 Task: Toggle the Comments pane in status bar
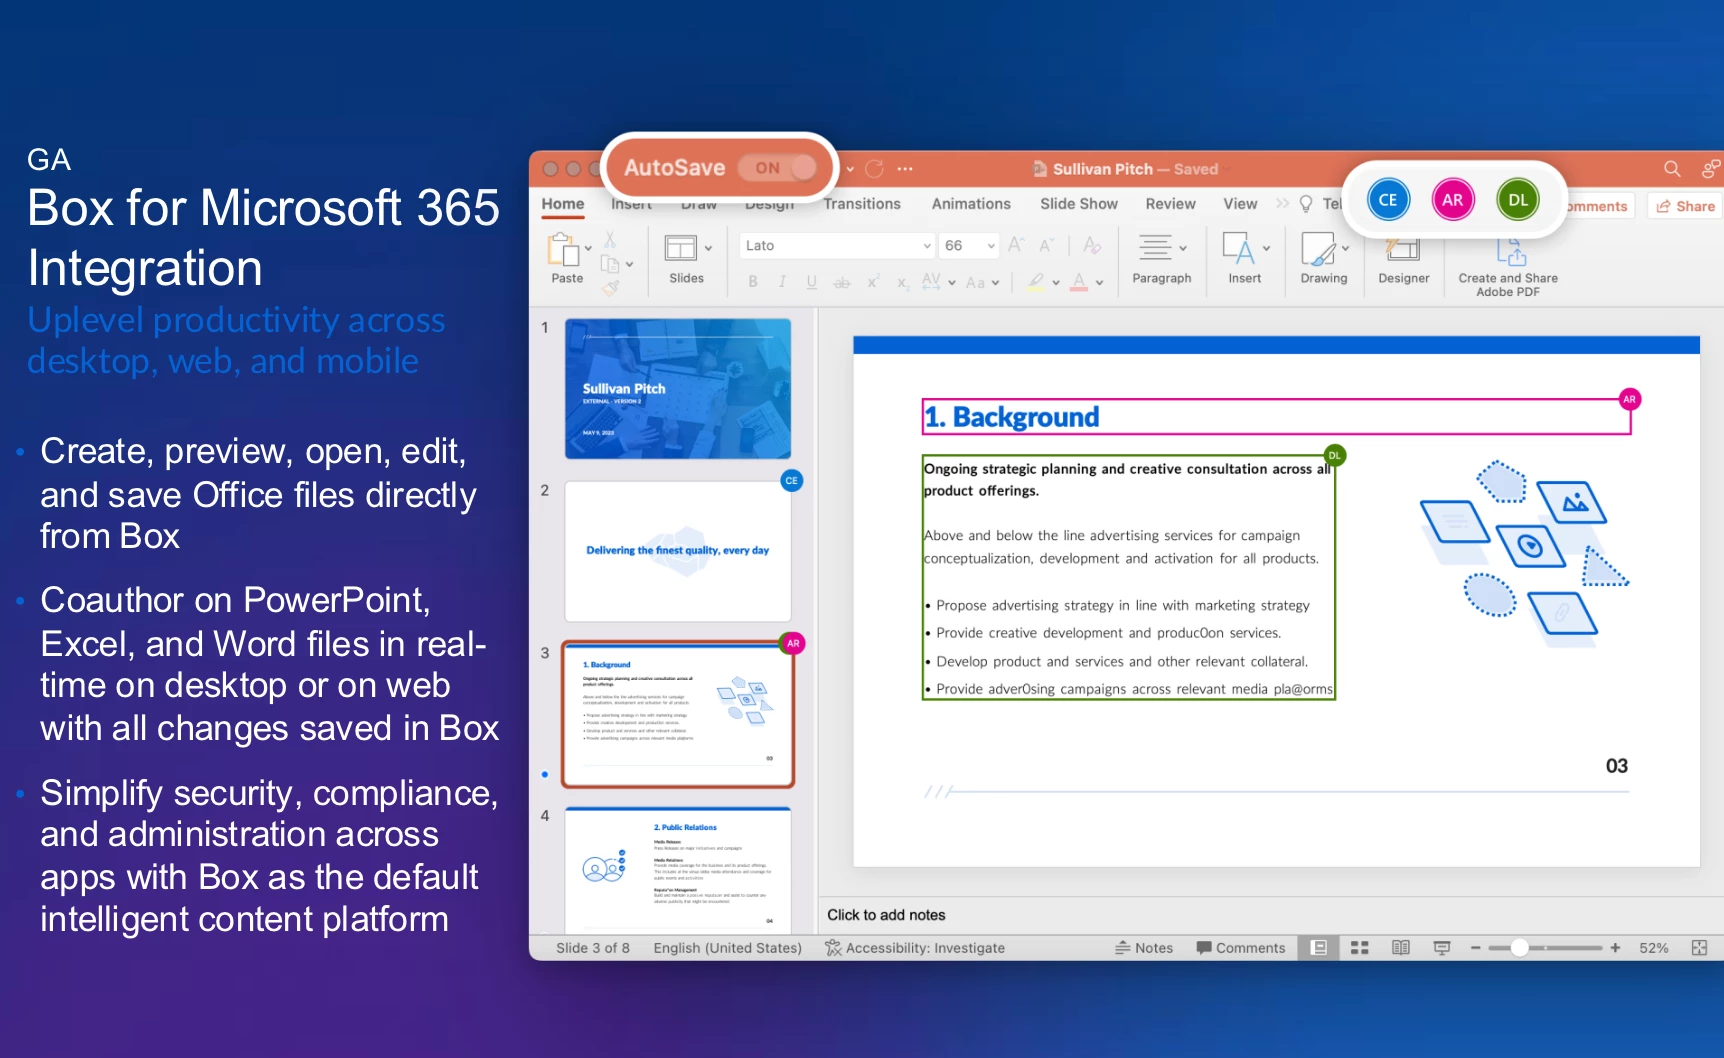pyautogui.click(x=1241, y=948)
